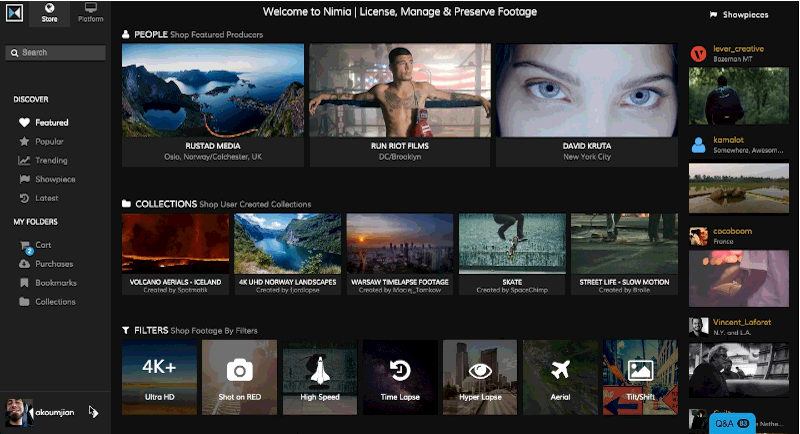Viewport: 800px width, 434px height.
Task: Click the Latest clock icon
Action: click(24, 198)
